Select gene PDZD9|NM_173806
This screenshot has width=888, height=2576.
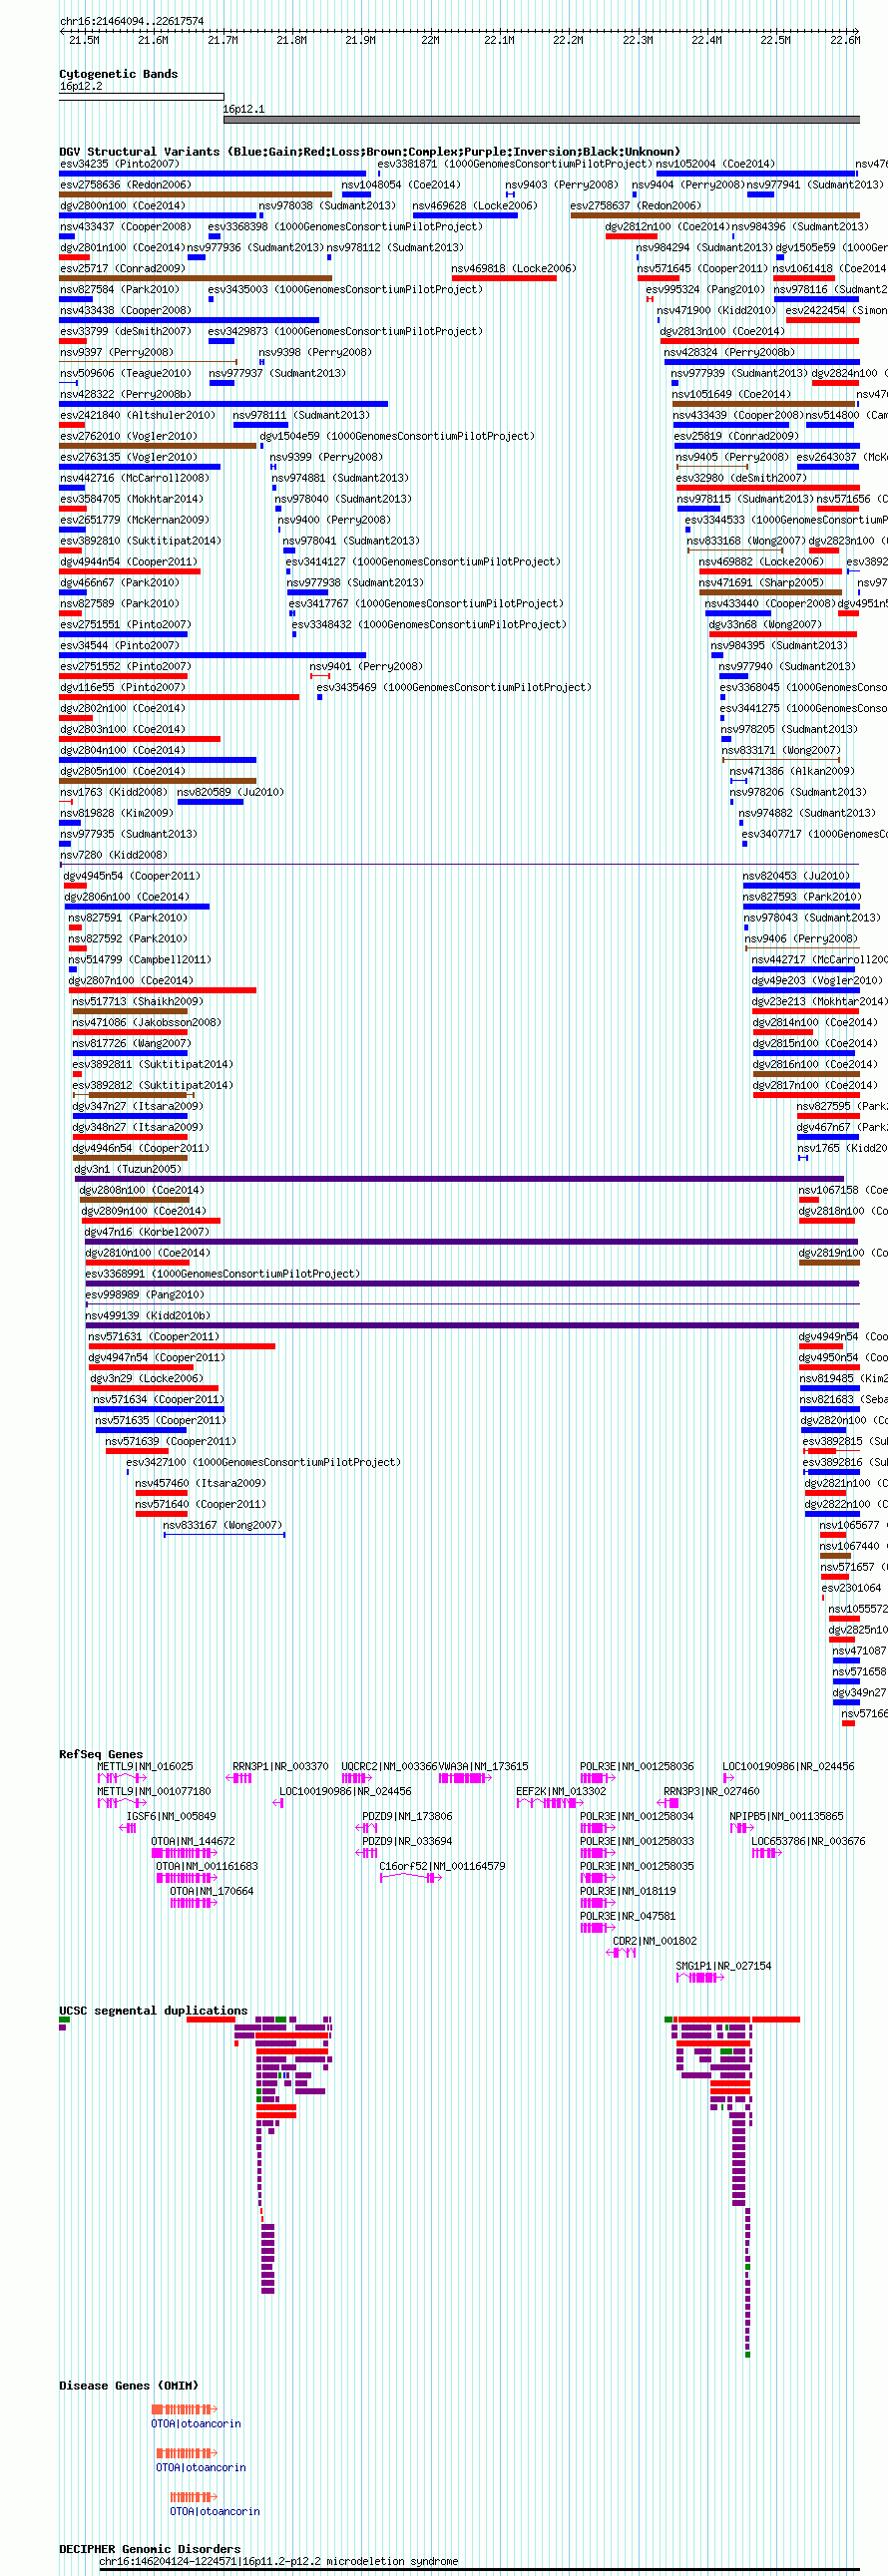[x=407, y=1818]
